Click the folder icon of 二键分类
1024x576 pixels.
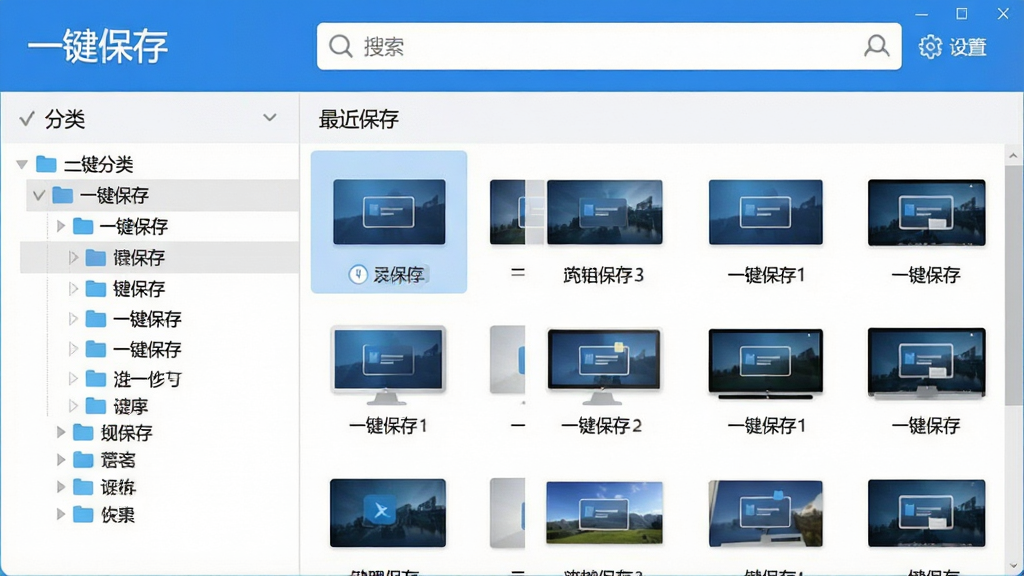pyautogui.click(x=46, y=163)
